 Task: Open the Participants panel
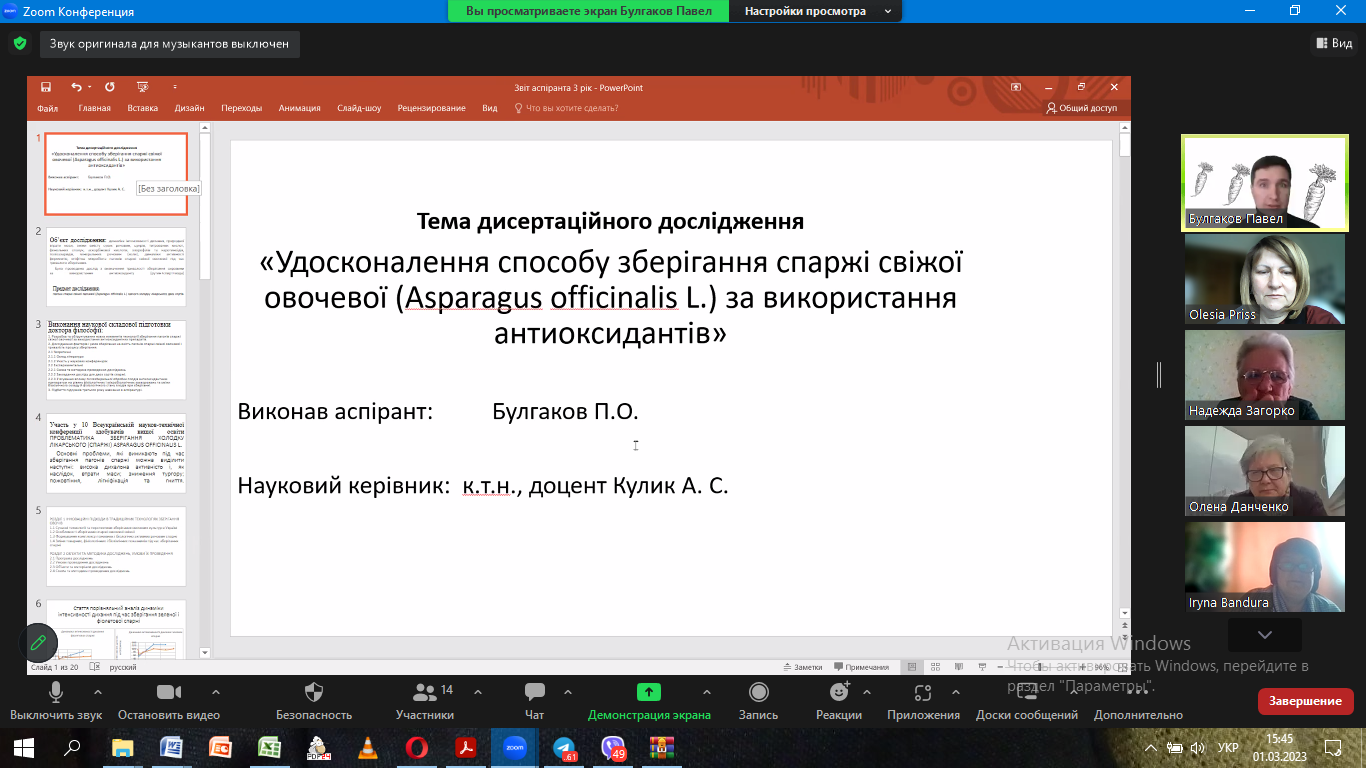[425, 692]
